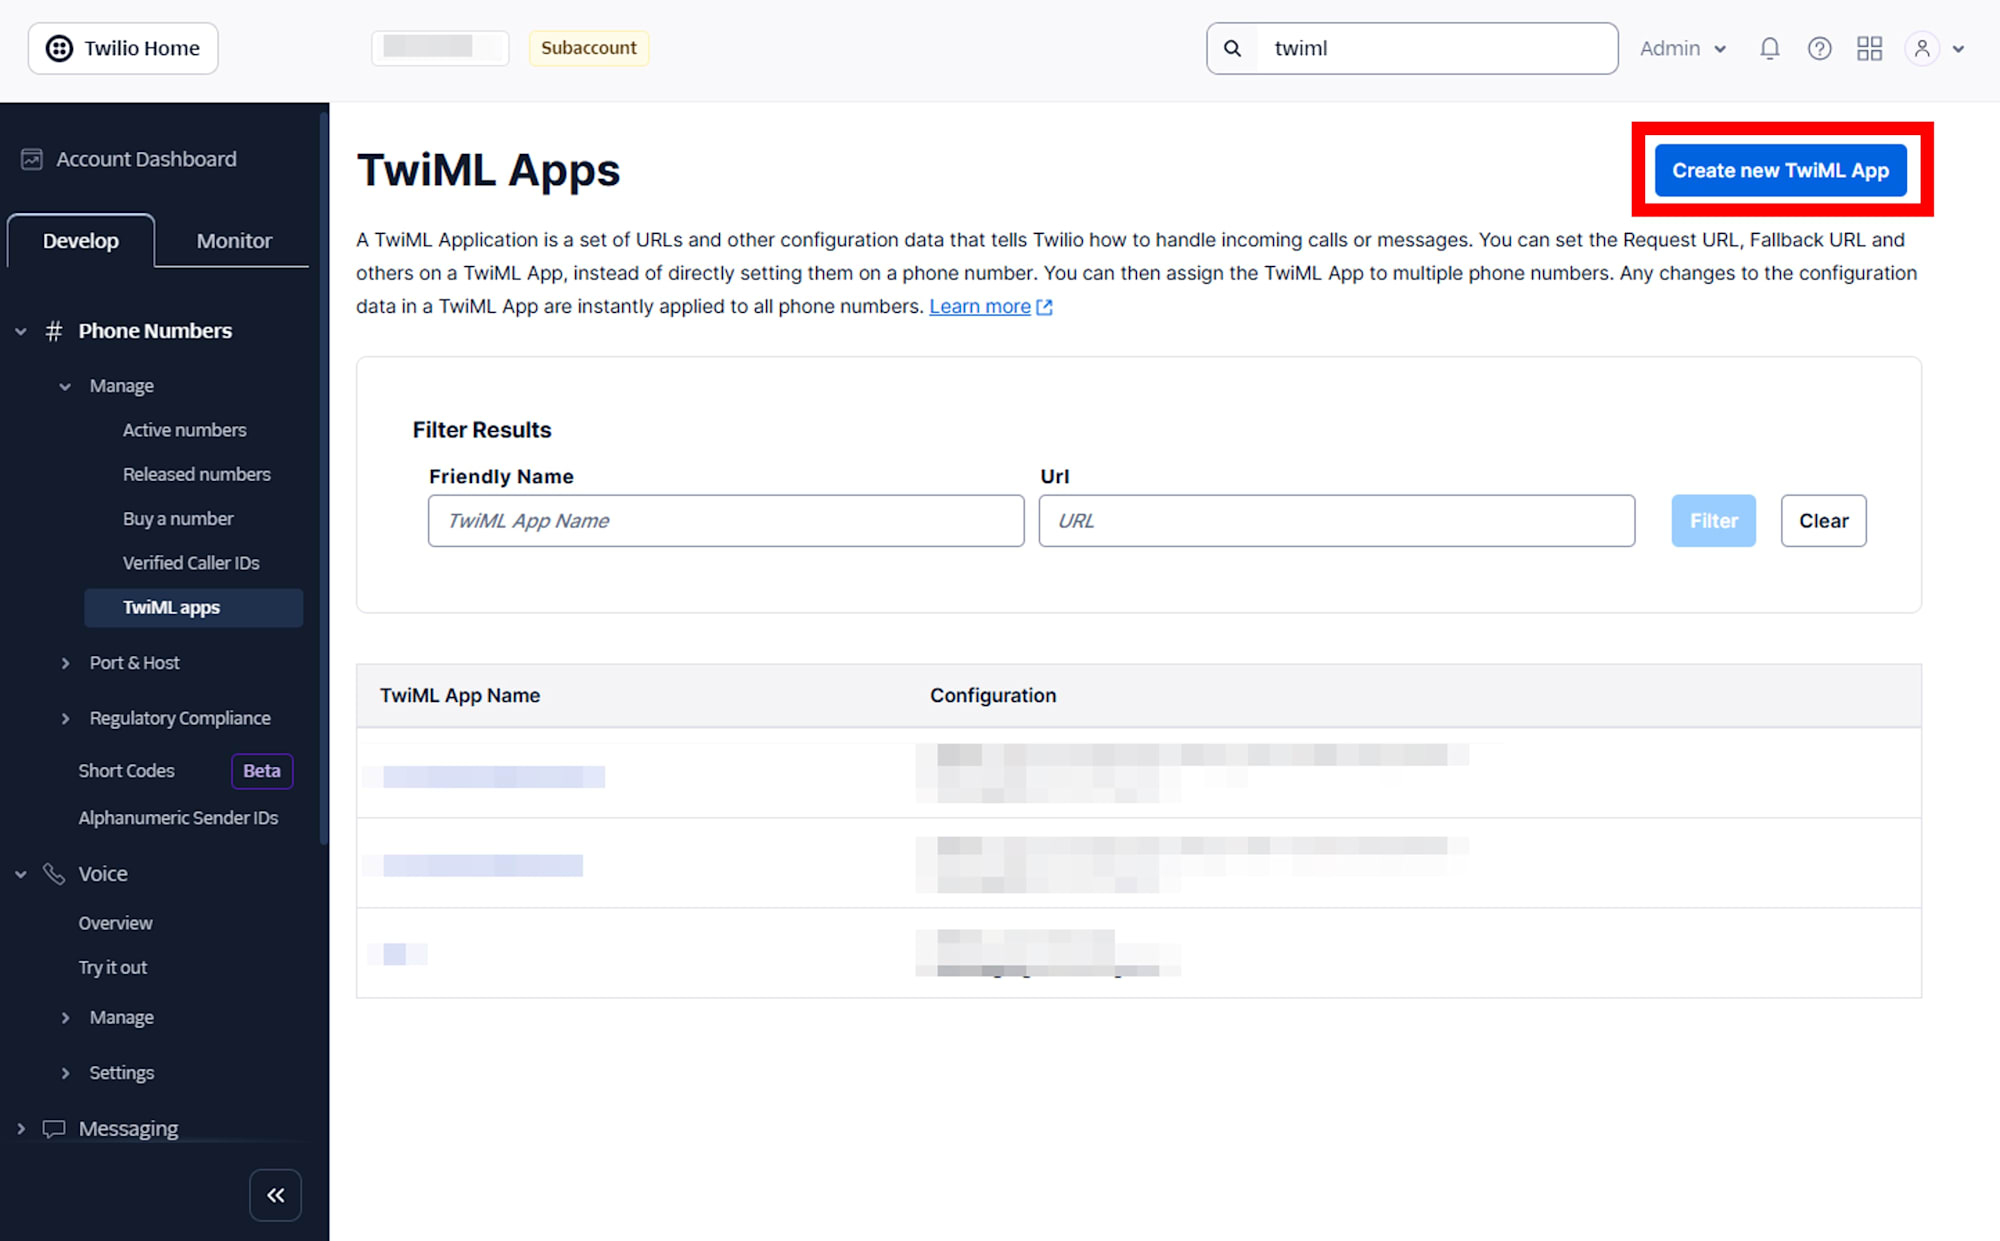2000x1241 pixels.
Task: Open first TwiML app in the table
Action: pyautogui.click(x=493, y=777)
